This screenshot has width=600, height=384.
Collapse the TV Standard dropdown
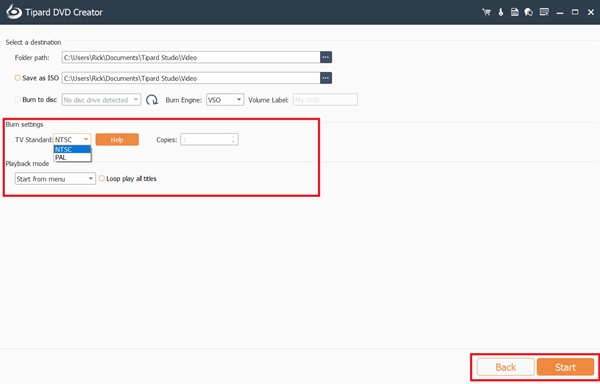tap(86, 140)
